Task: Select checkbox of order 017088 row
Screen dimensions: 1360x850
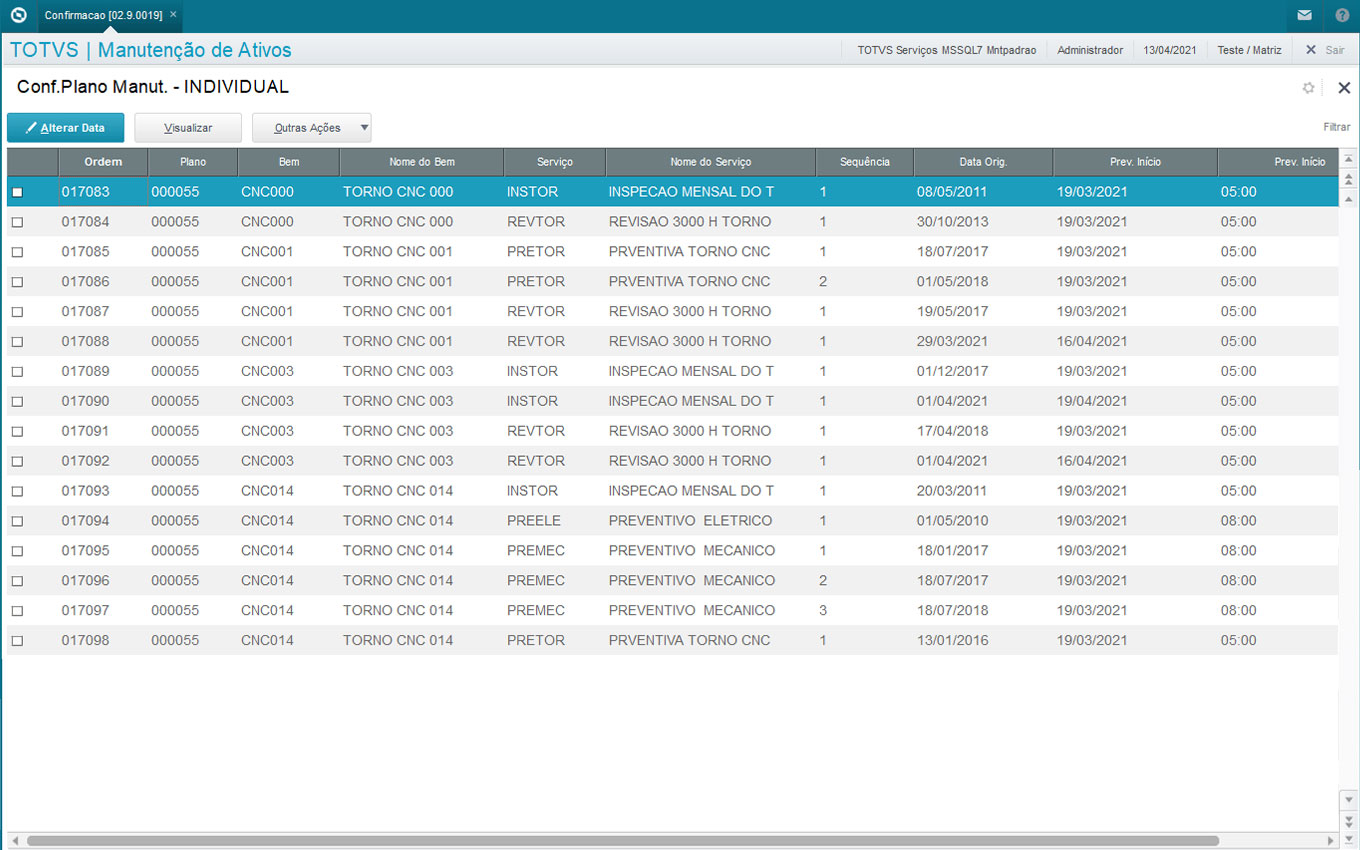Action: (17, 342)
